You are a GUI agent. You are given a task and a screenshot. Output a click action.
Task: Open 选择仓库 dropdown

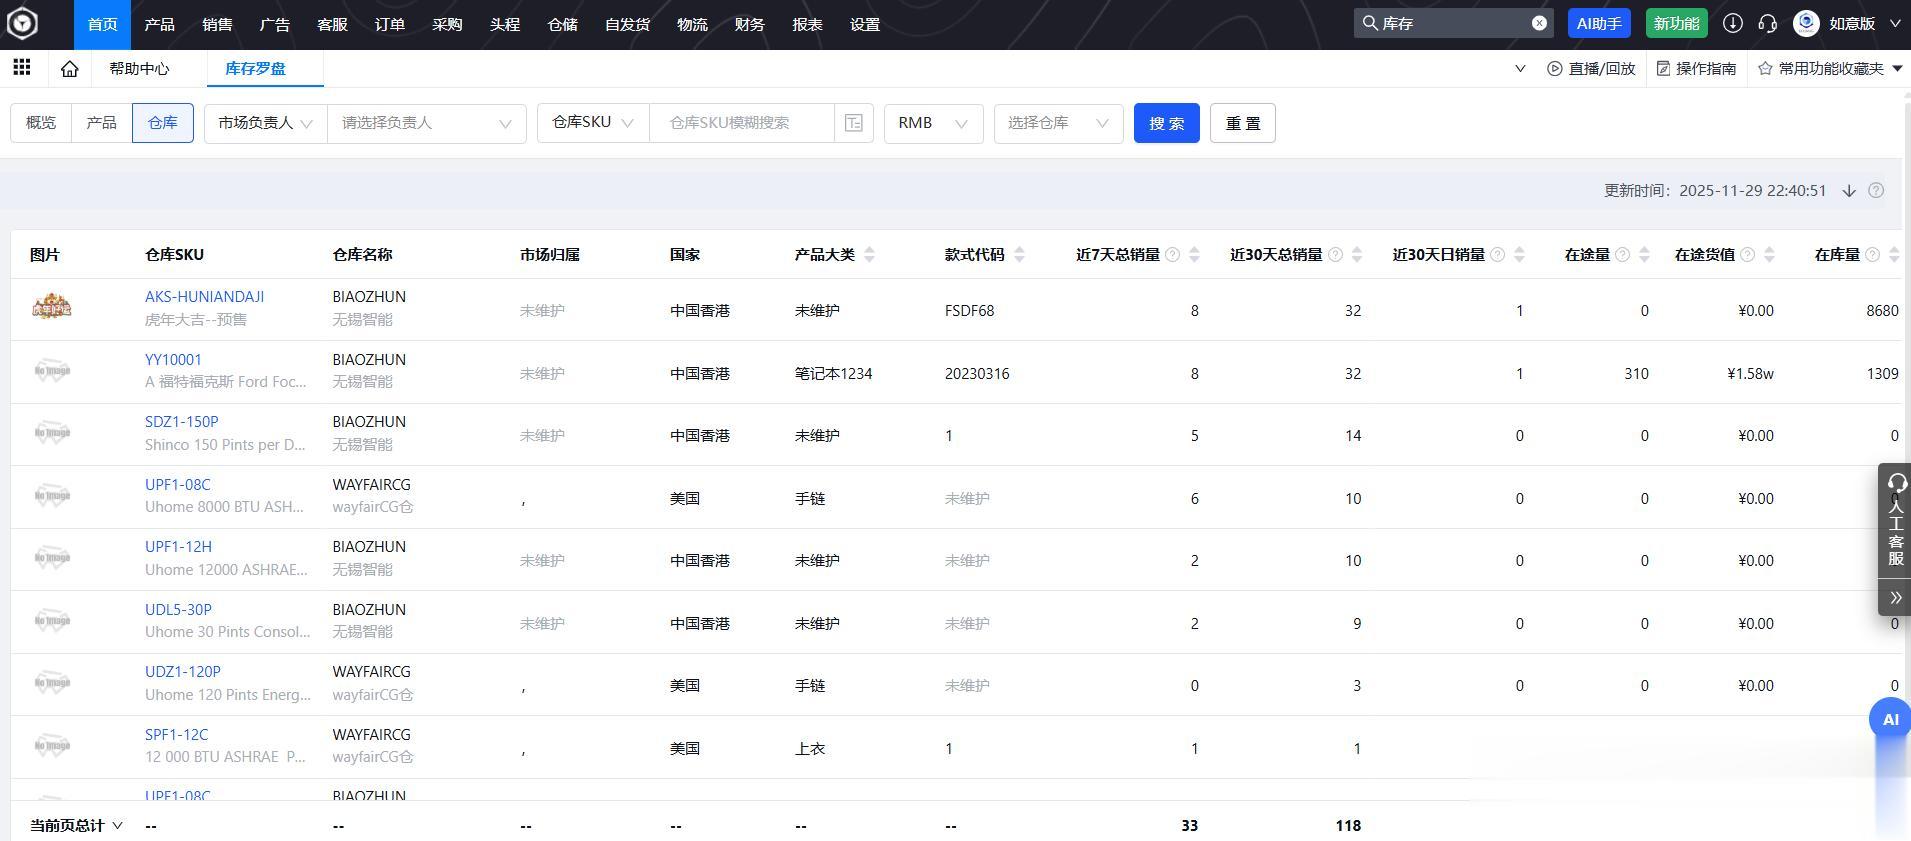[1058, 123]
